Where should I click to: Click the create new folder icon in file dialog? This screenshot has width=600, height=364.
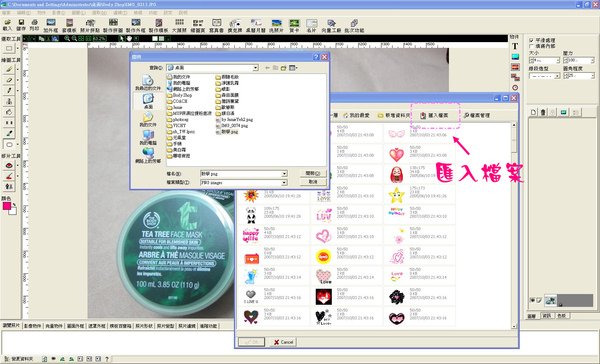[x=284, y=68]
